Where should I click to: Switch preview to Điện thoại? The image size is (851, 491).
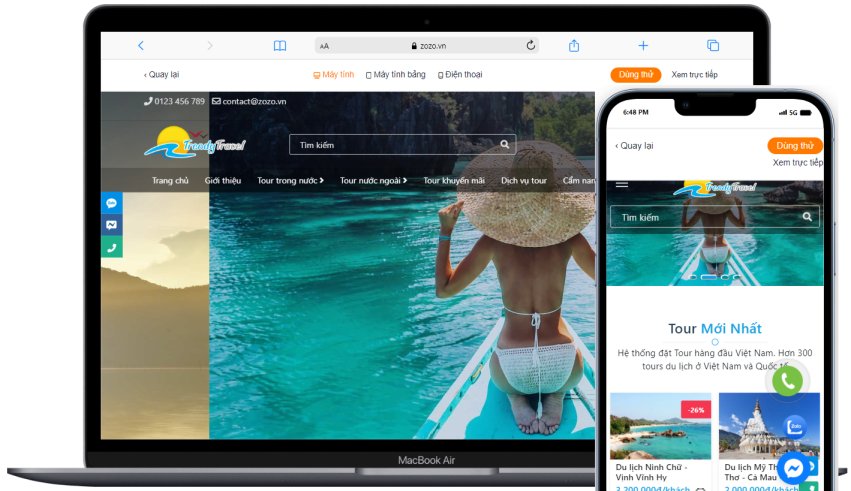click(x=460, y=74)
